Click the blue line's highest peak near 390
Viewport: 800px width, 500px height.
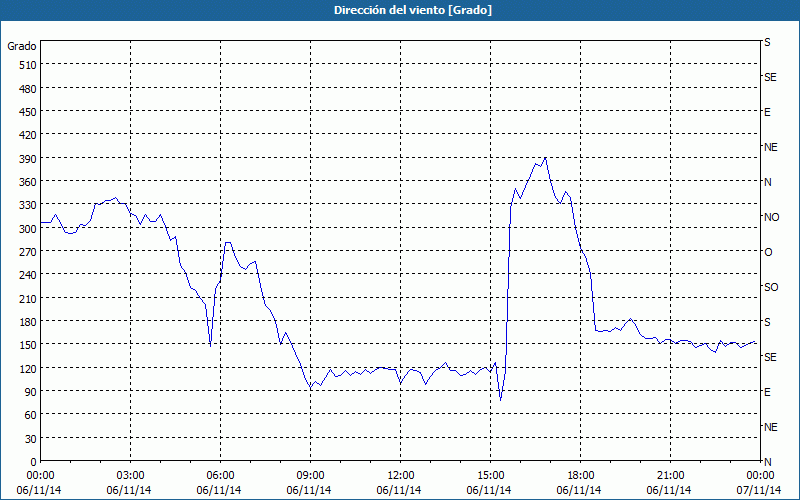tap(545, 158)
